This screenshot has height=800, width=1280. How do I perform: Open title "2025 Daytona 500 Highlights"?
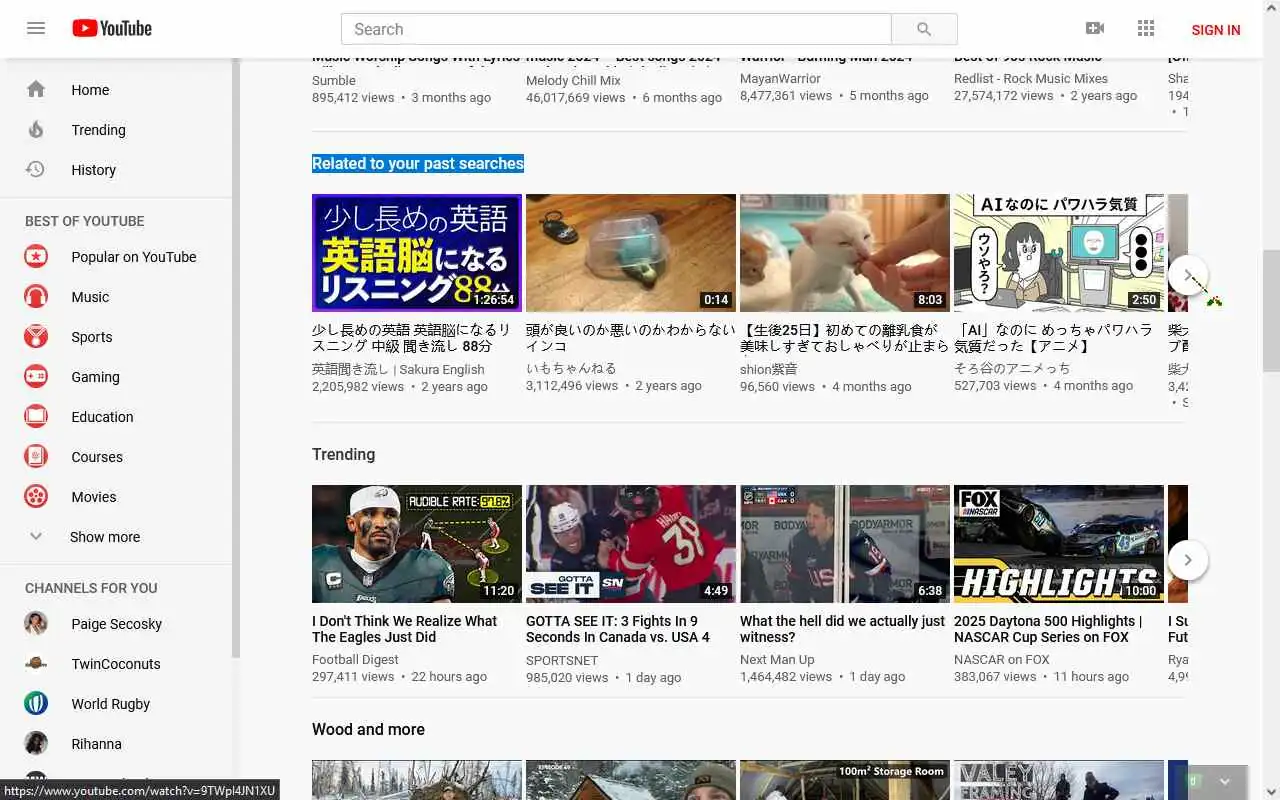[1048, 629]
